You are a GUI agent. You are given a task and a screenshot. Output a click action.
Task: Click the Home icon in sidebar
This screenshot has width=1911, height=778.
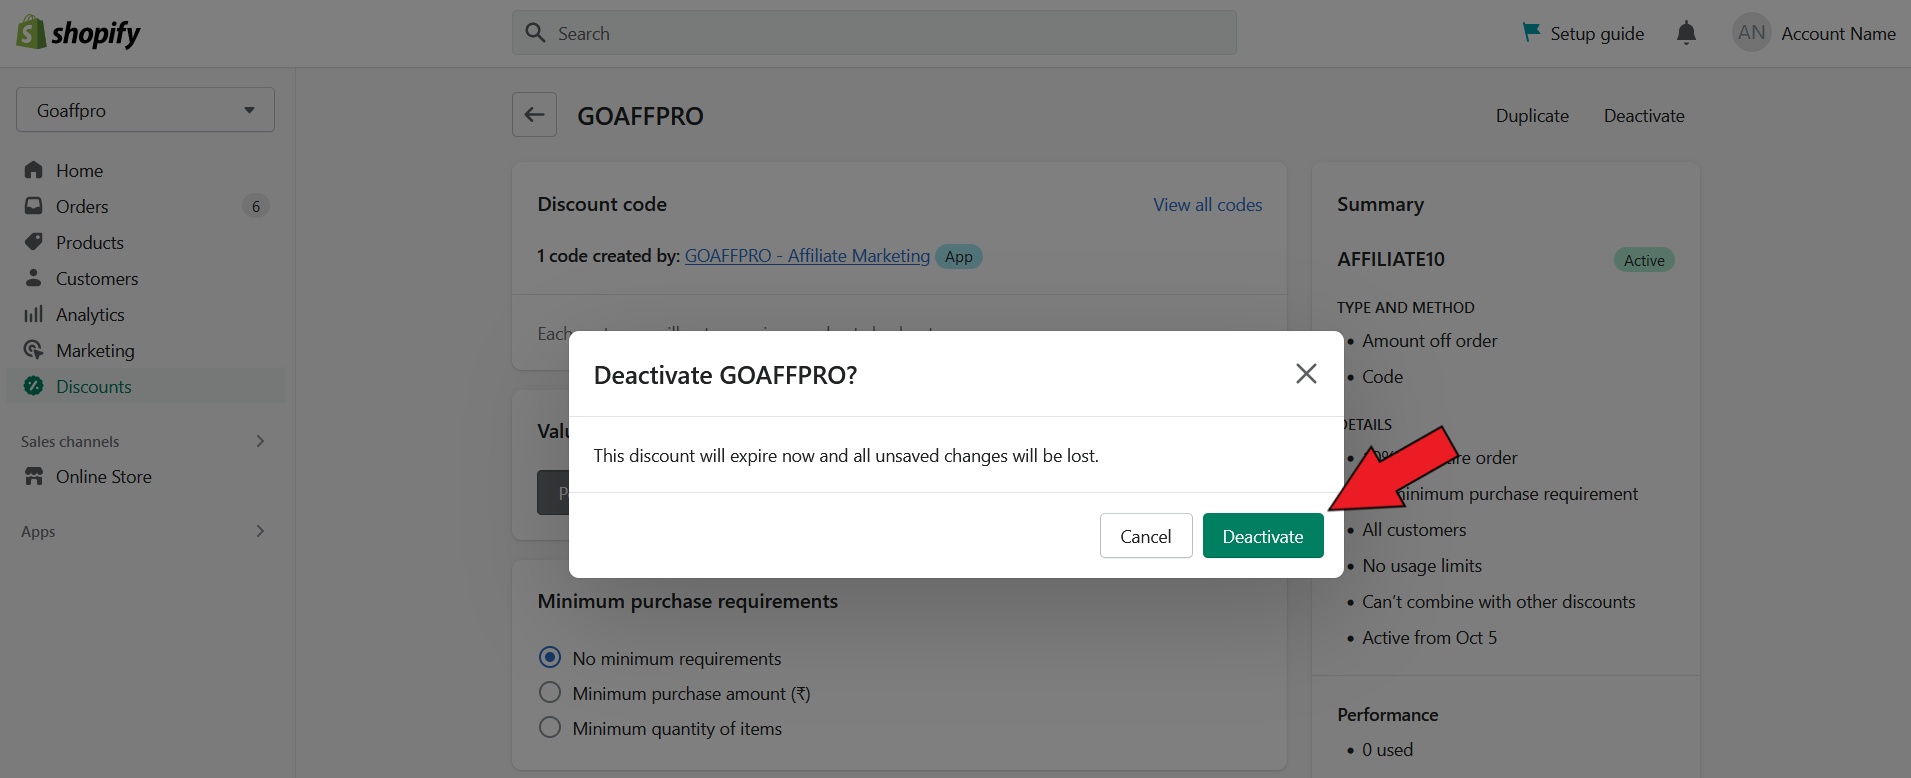34,170
